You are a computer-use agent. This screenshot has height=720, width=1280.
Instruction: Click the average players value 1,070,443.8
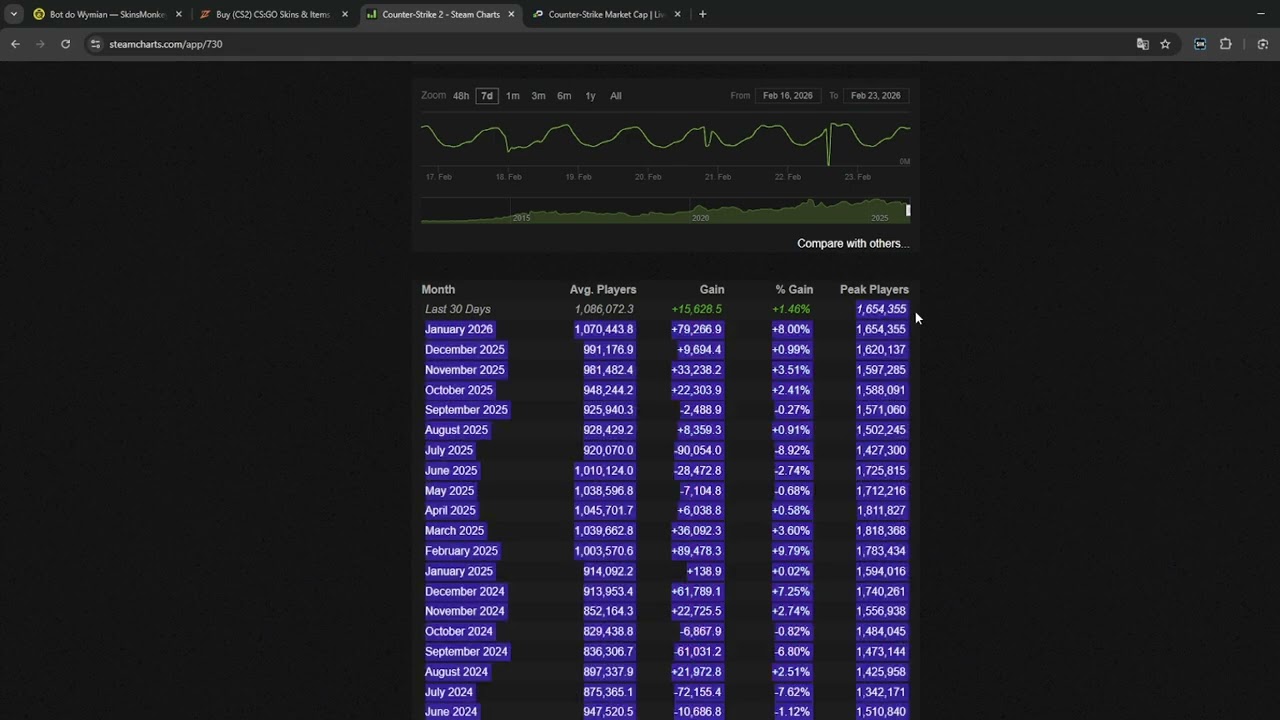tap(604, 330)
